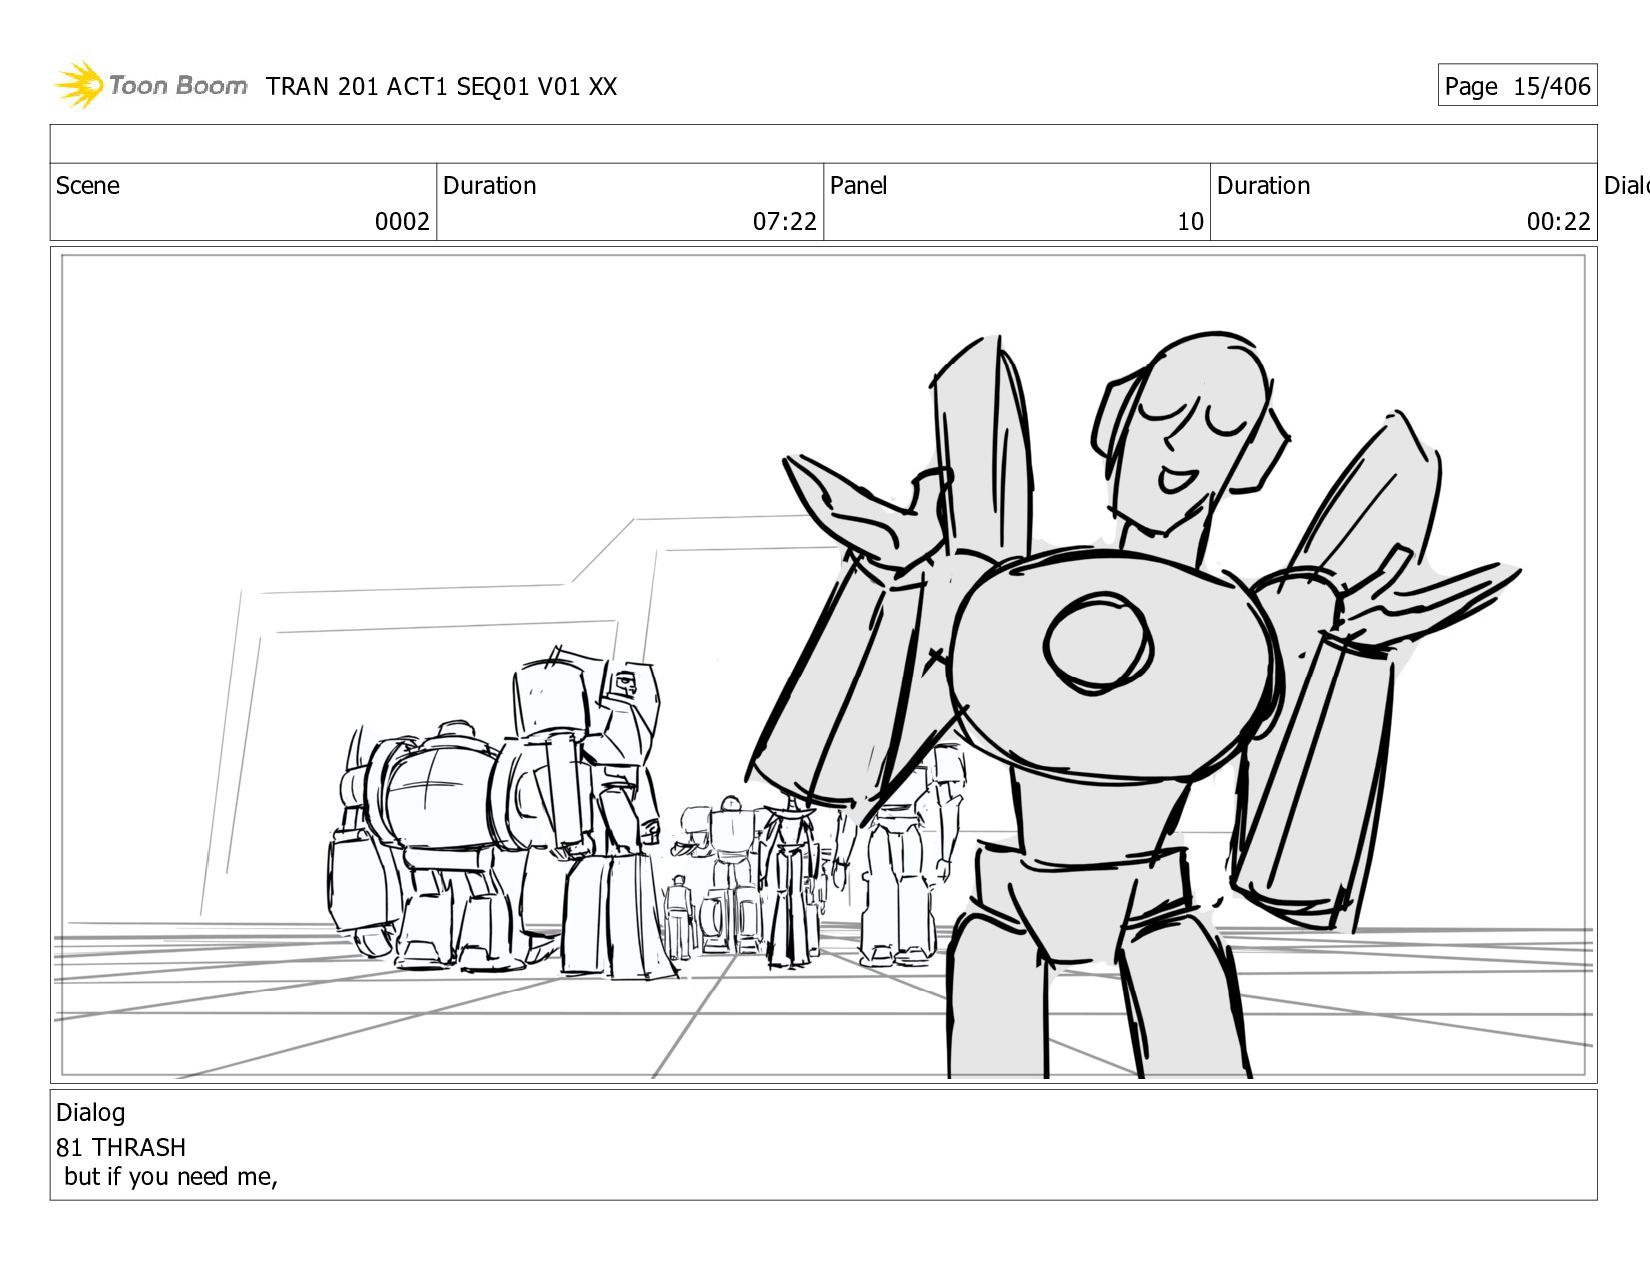Screen dimensions: 1650x1275
Task: Click the Toon Boom logo
Action: pos(150,85)
